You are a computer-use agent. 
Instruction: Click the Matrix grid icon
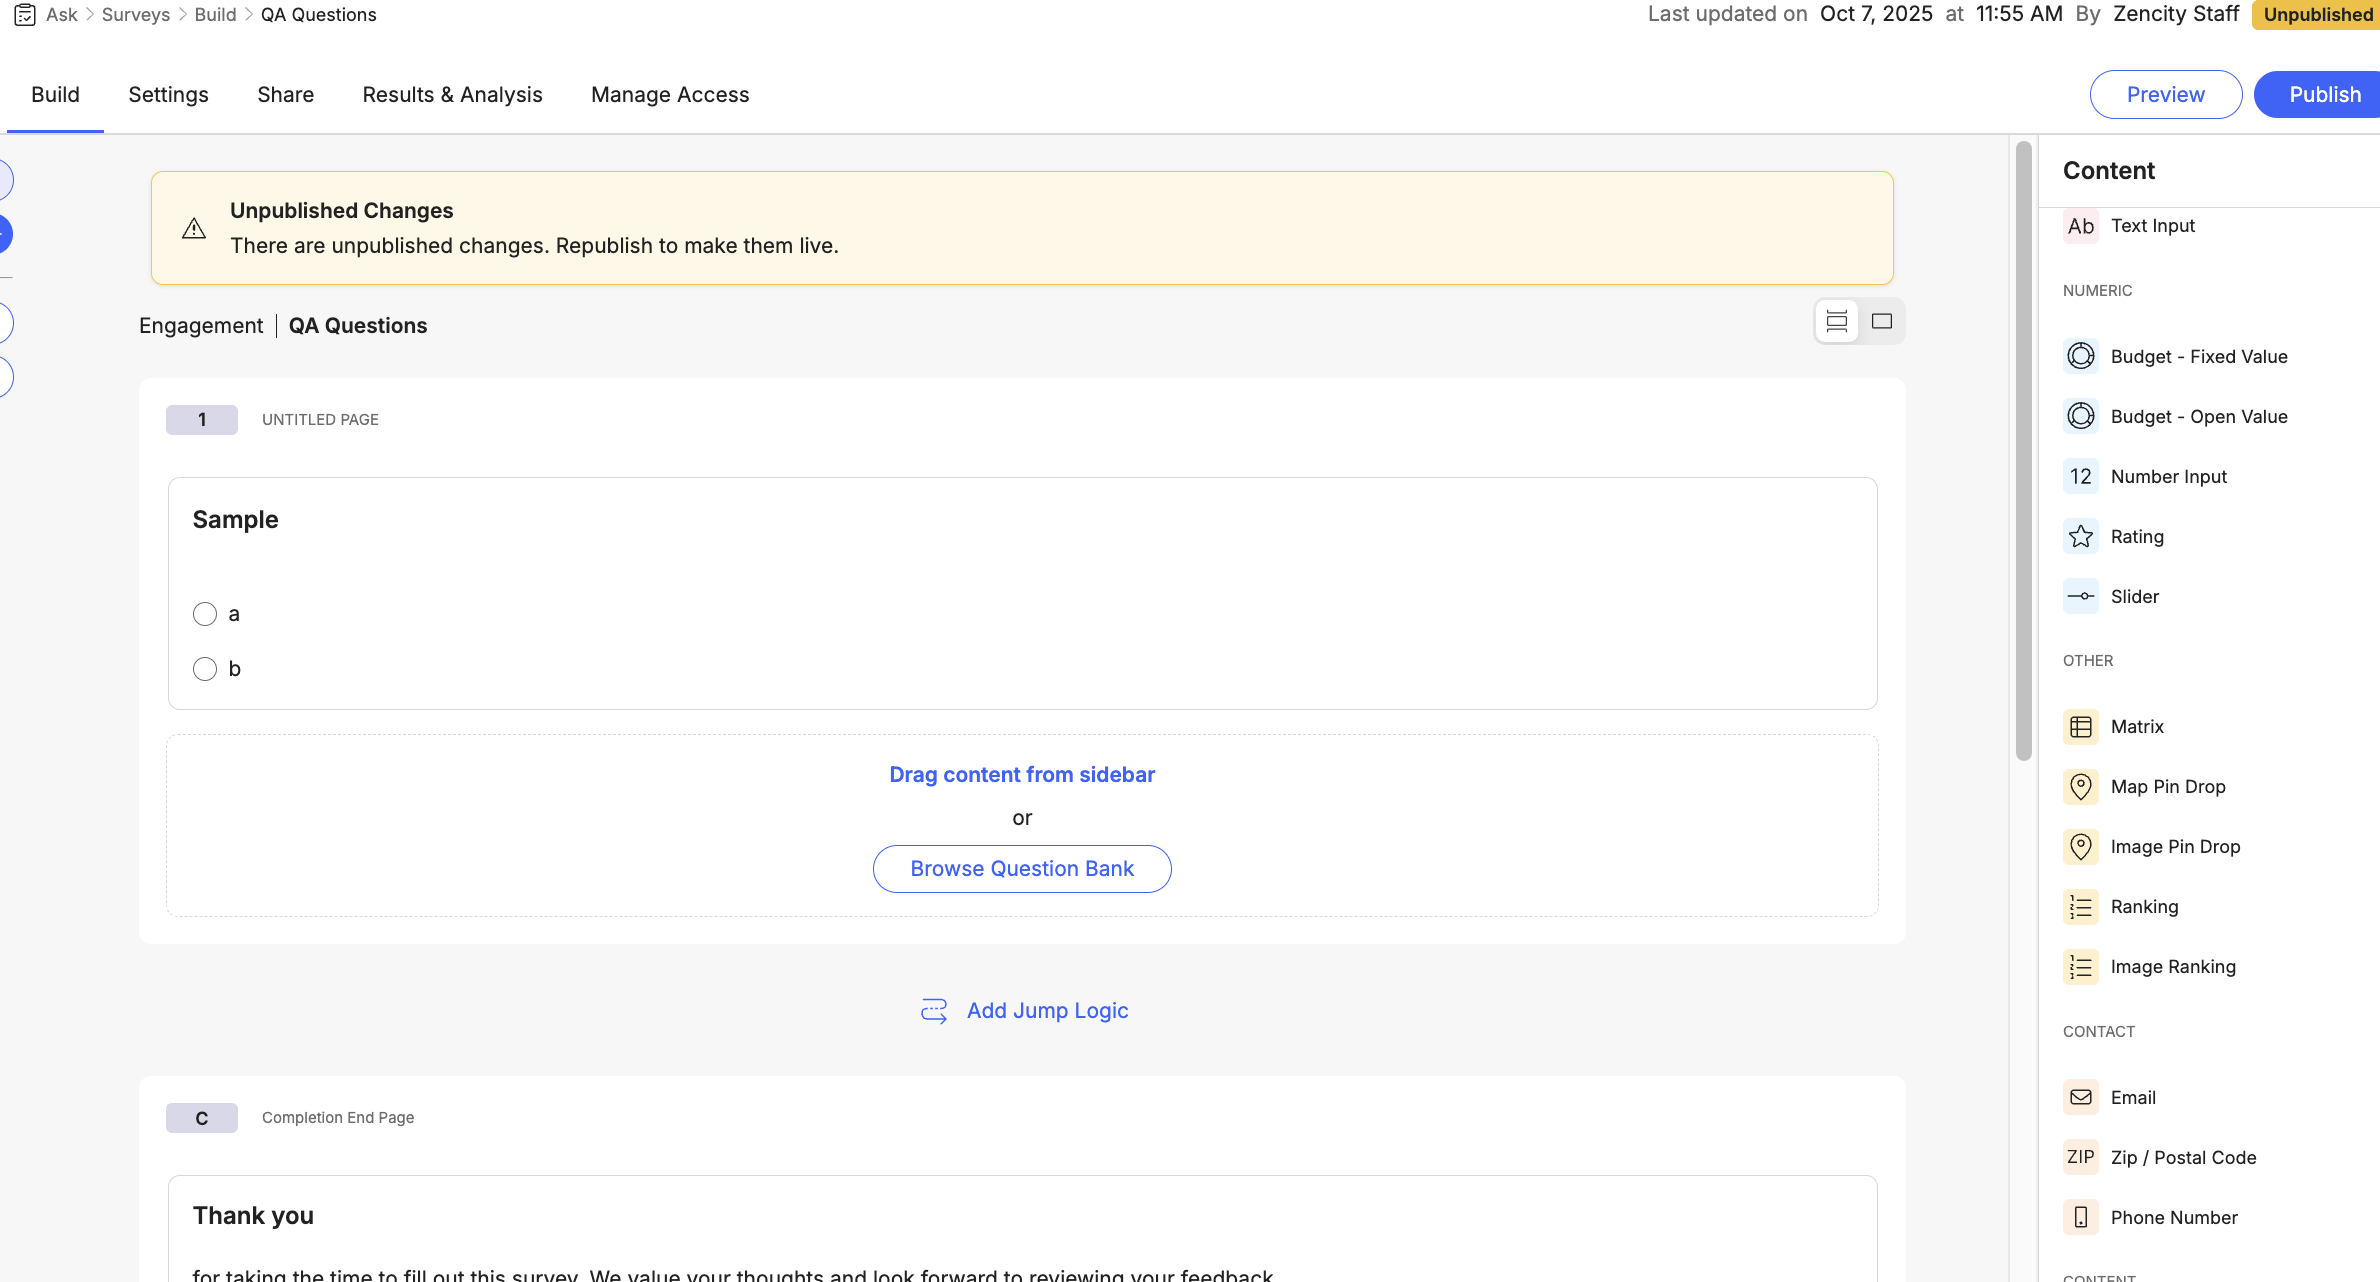pos(2081,727)
